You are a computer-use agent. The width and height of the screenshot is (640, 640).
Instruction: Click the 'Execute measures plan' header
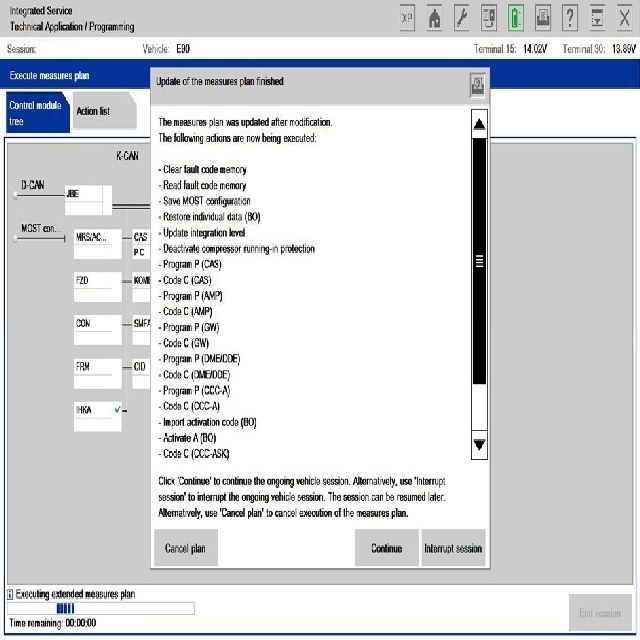[49, 76]
